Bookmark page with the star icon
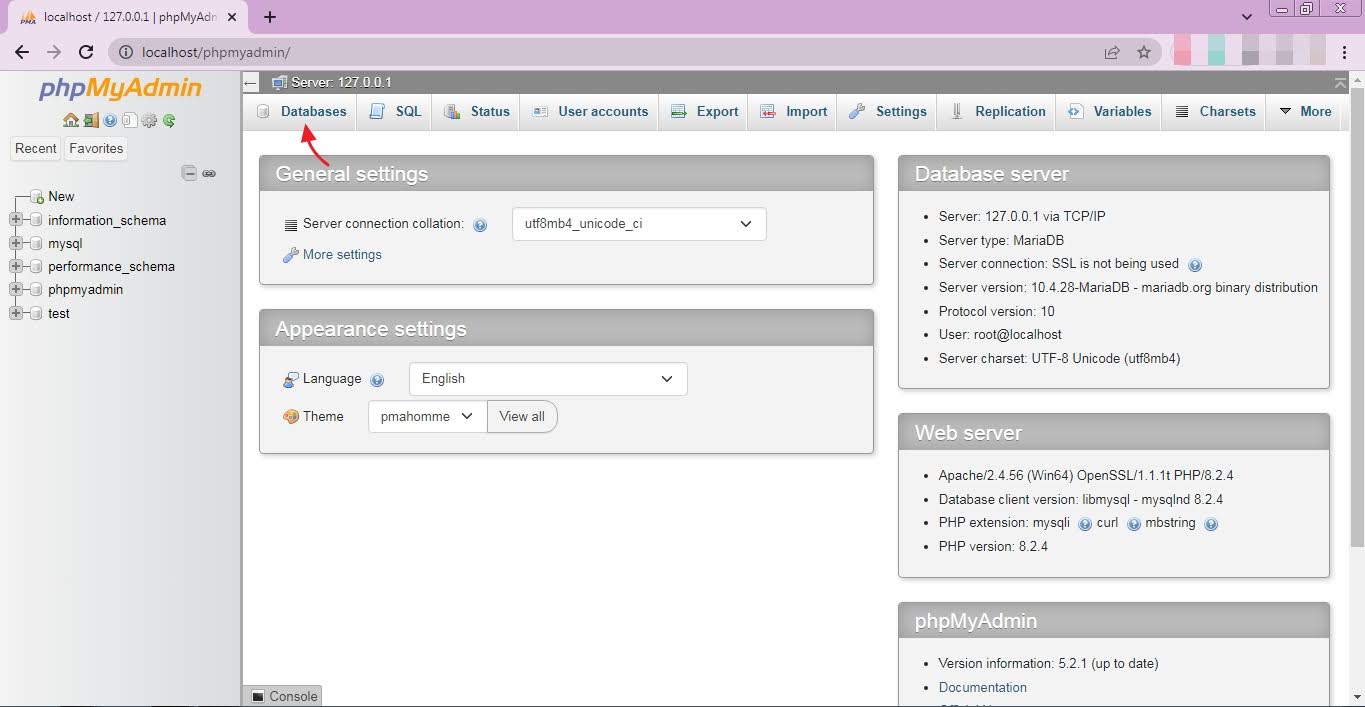 1144,52
